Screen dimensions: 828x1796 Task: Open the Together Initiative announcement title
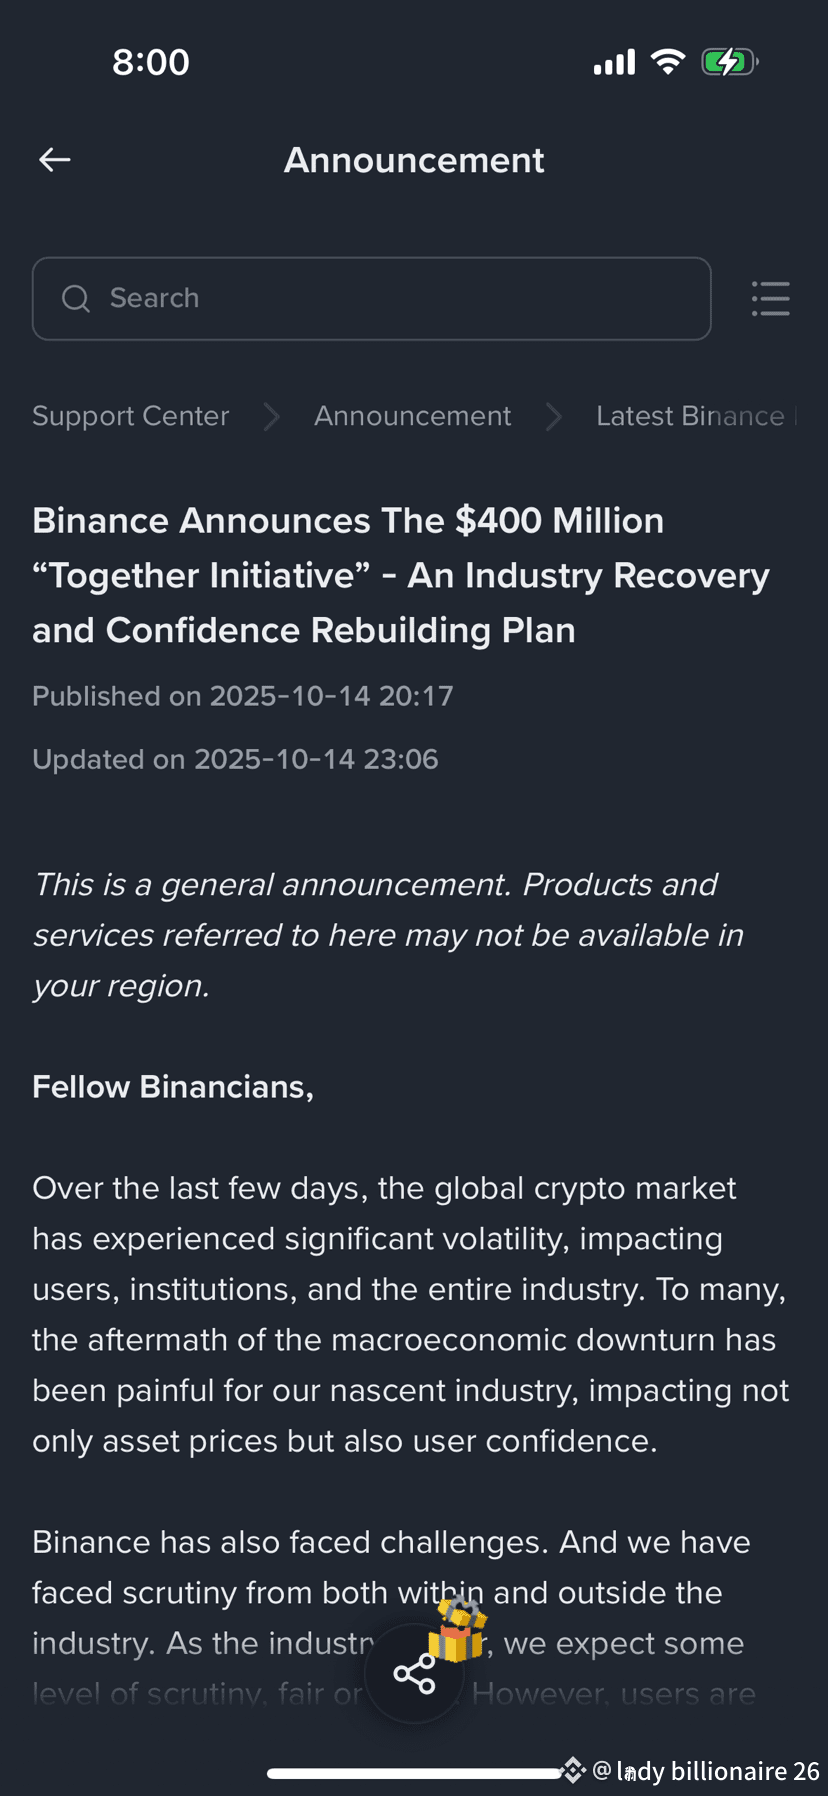pyautogui.click(x=400, y=575)
